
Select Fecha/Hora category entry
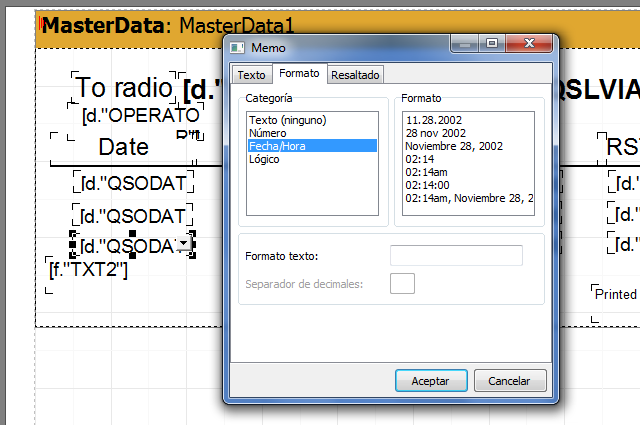click(x=277, y=146)
